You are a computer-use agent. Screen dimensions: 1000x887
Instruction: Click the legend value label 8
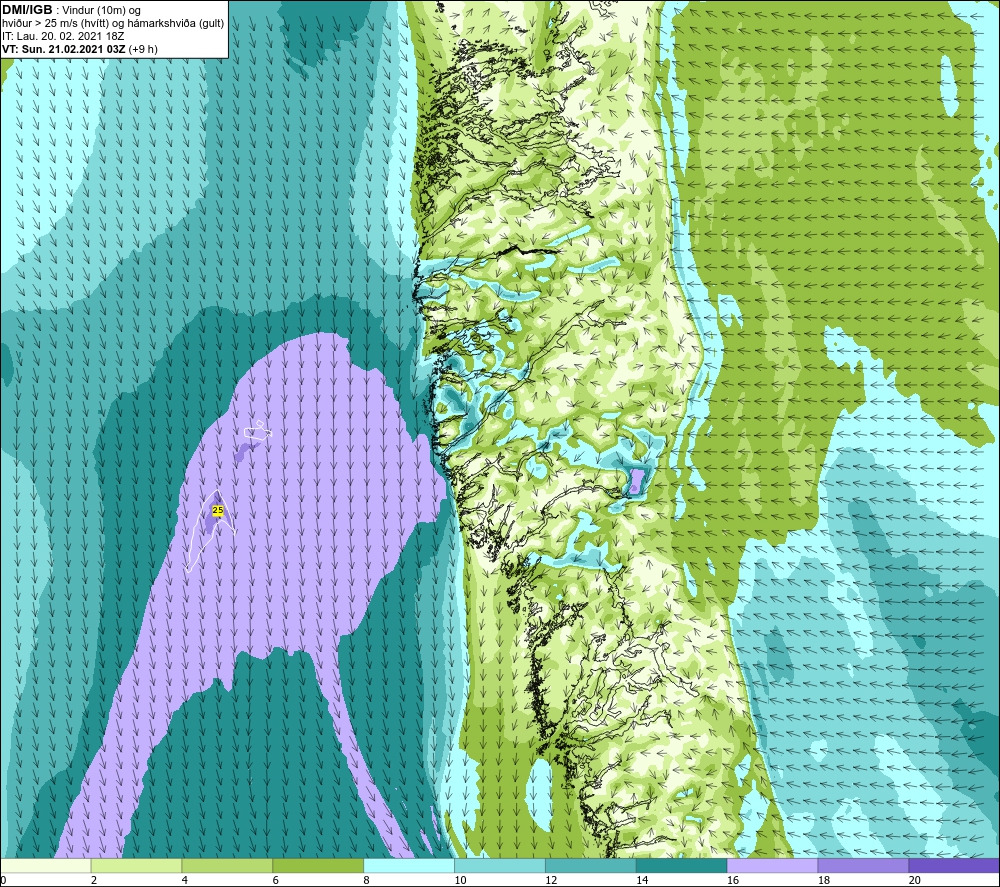tap(367, 880)
